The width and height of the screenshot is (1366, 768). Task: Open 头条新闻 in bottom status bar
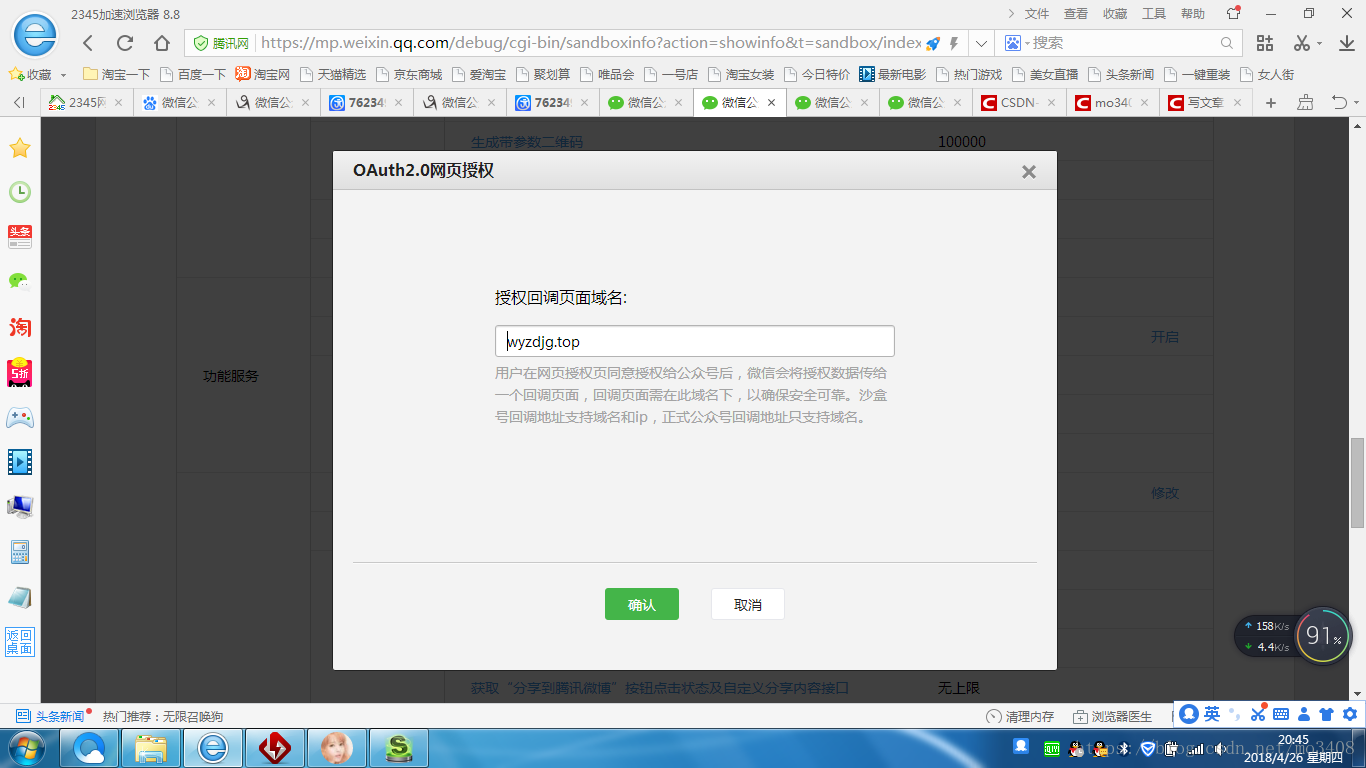coord(51,716)
